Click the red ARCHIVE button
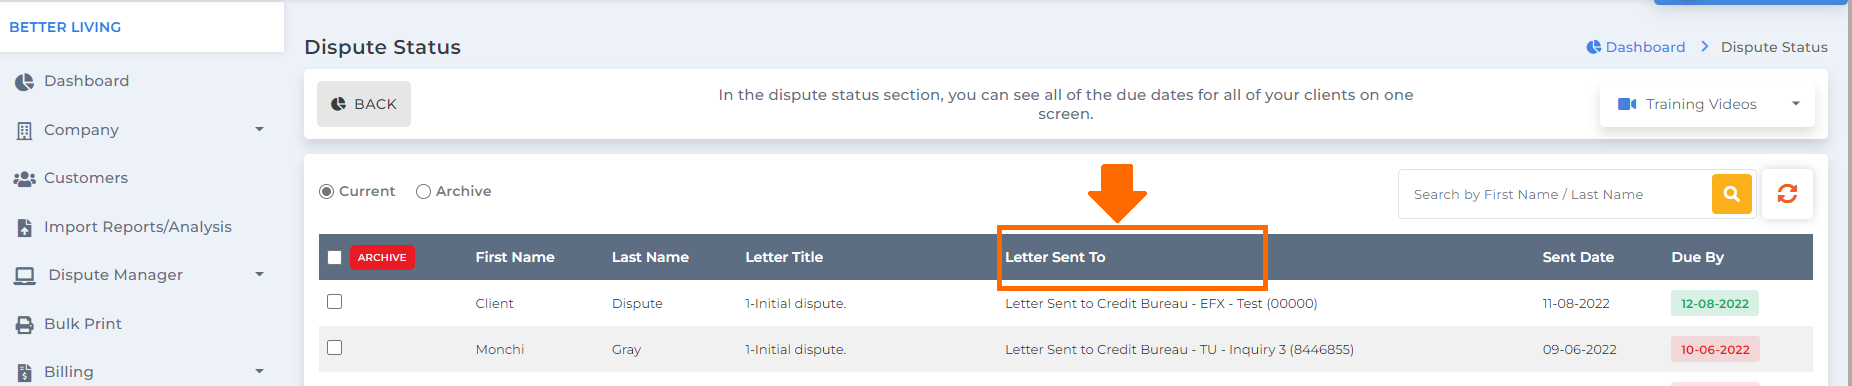The height and width of the screenshot is (386, 1852). point(382,258)
